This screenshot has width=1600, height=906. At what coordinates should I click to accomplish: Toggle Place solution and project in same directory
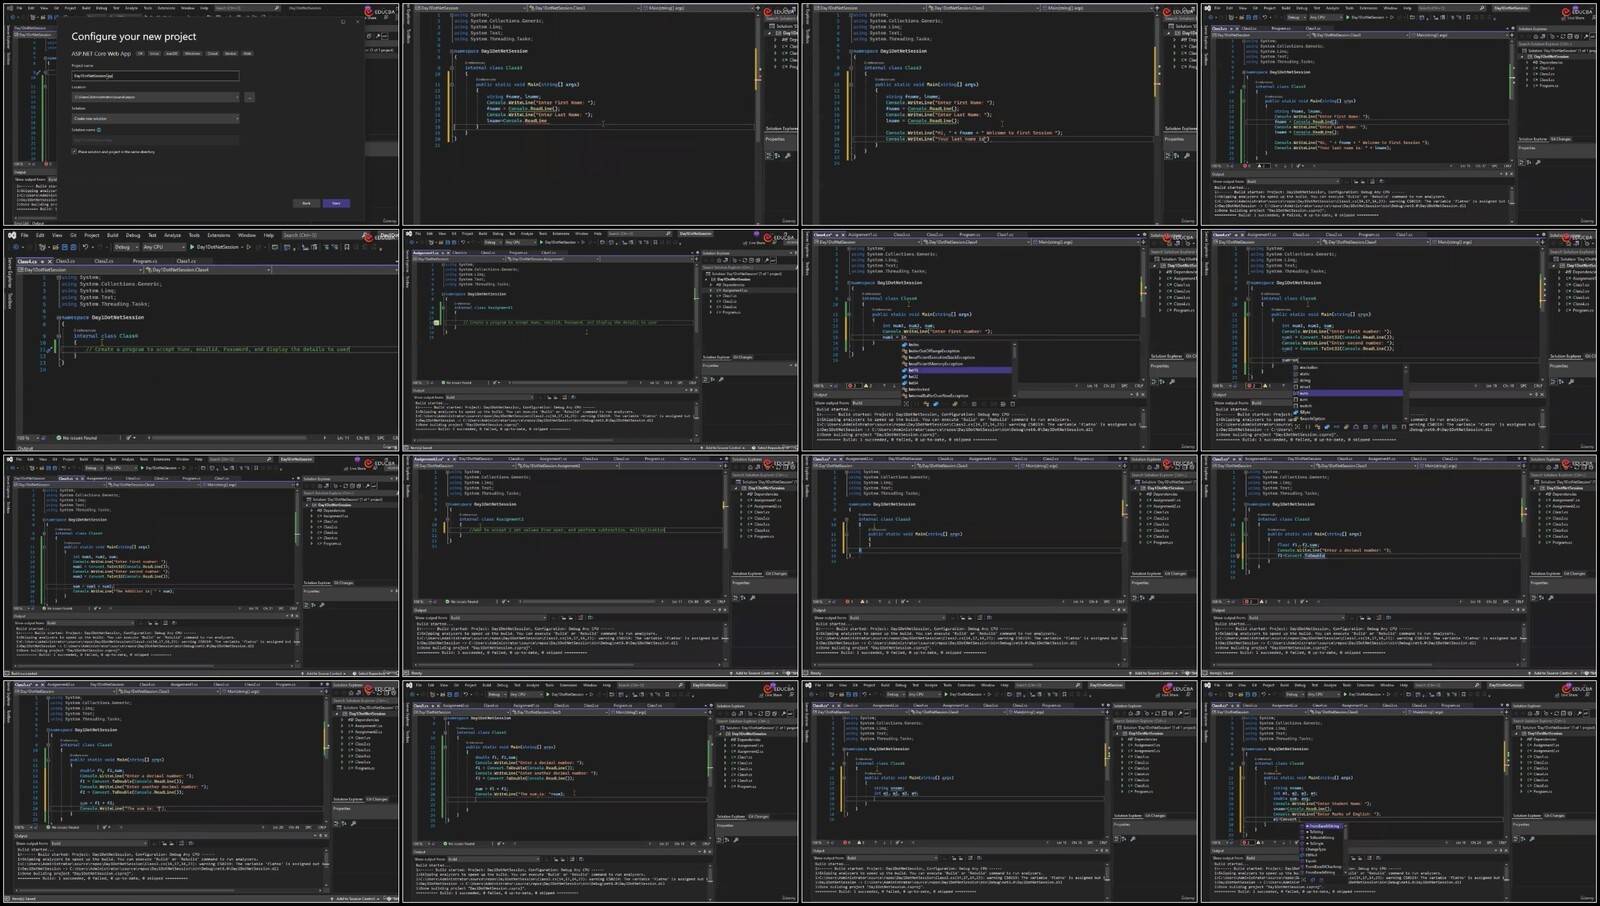pos(74,152)
